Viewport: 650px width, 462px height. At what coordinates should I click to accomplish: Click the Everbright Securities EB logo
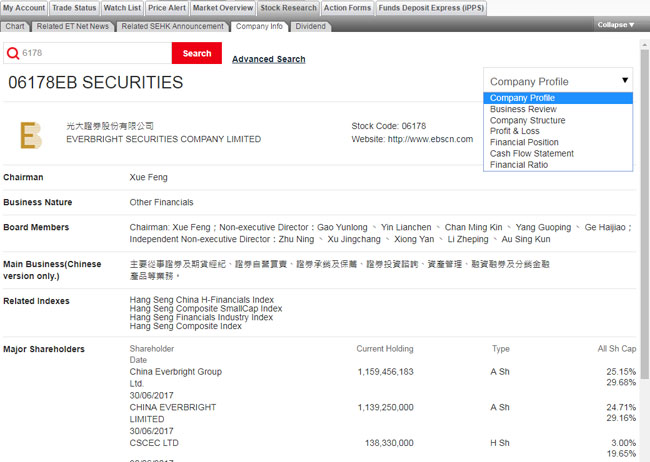tap(31, 135)
